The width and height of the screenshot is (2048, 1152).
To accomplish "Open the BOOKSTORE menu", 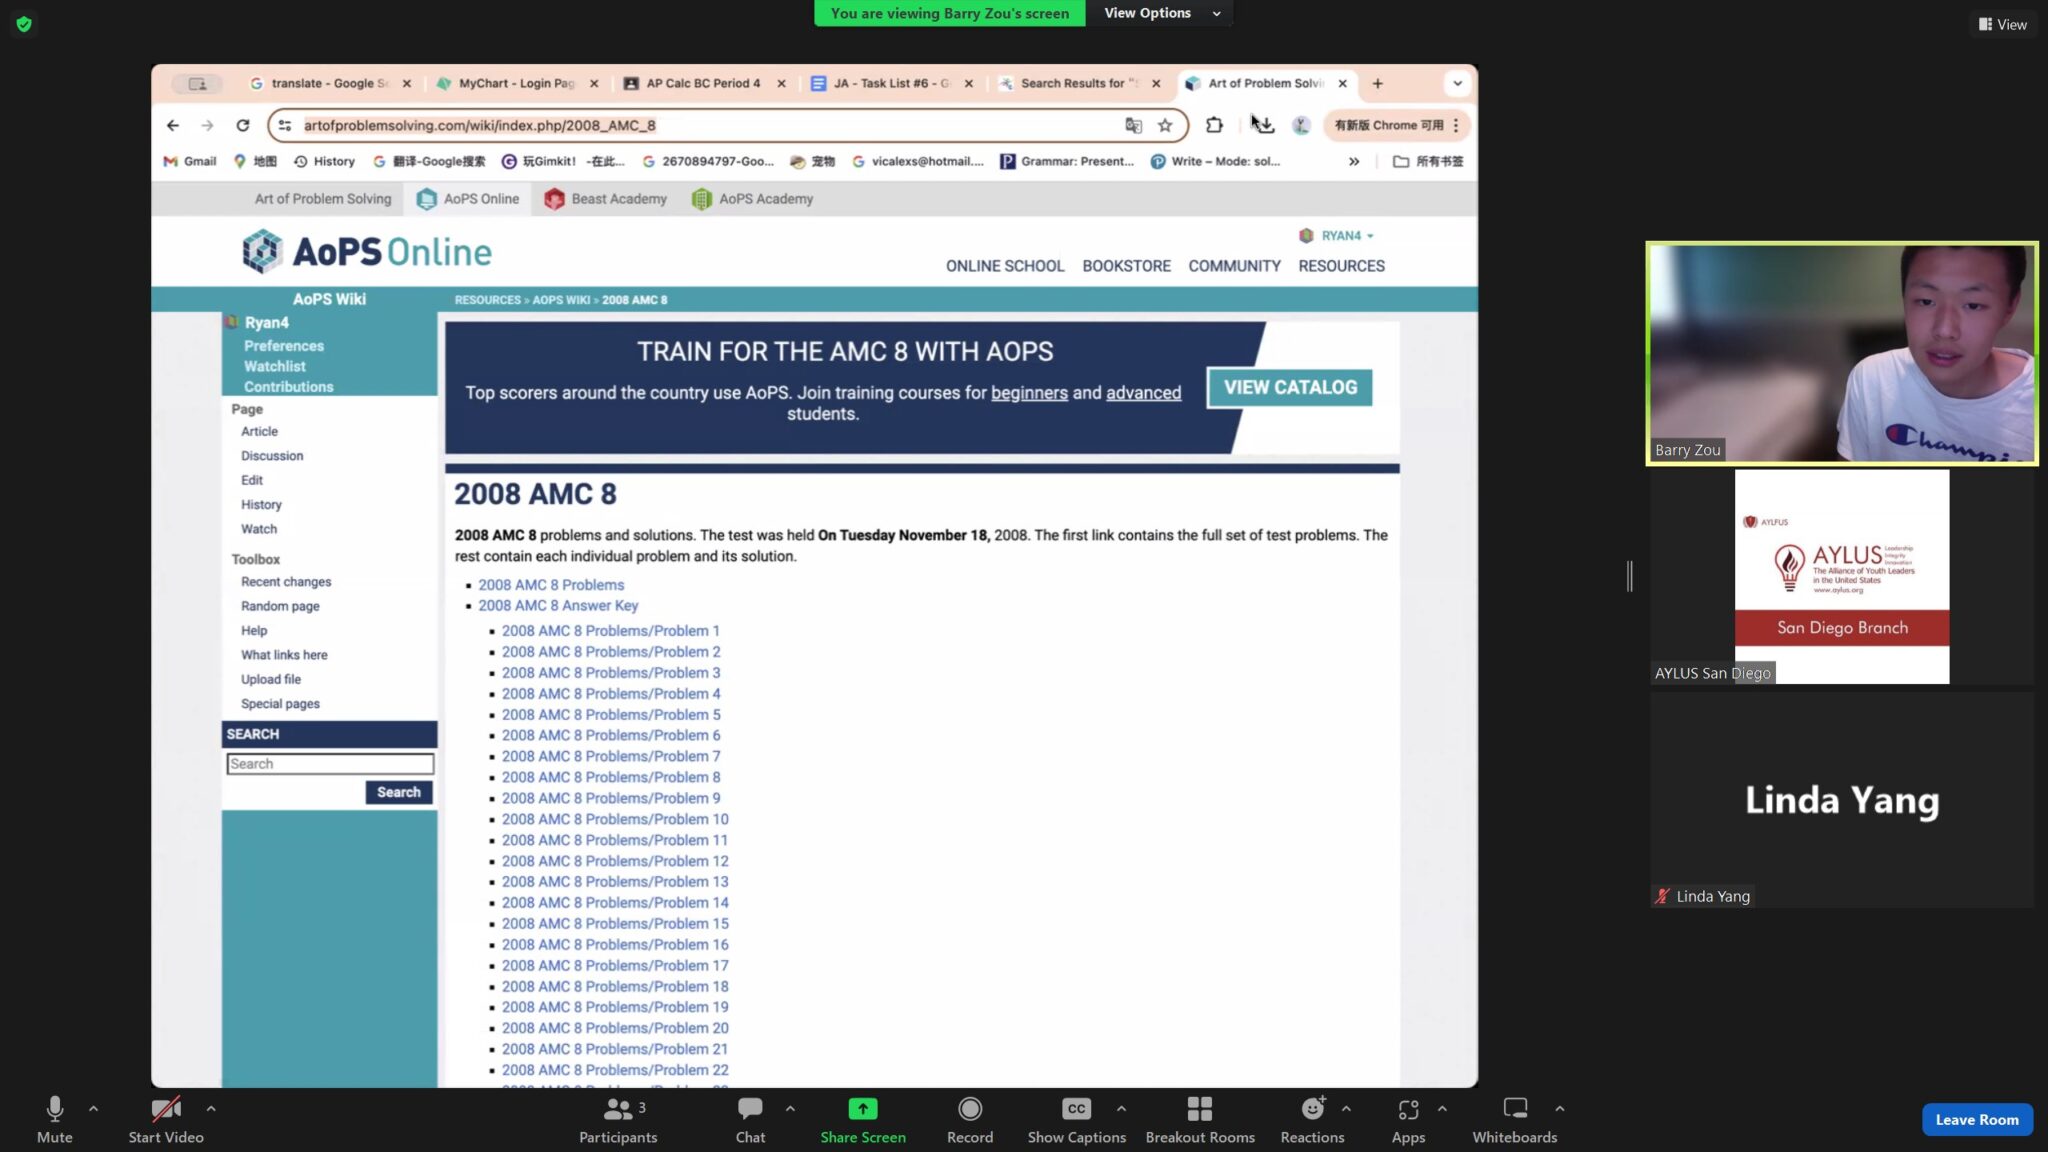I will (1126, 266).
